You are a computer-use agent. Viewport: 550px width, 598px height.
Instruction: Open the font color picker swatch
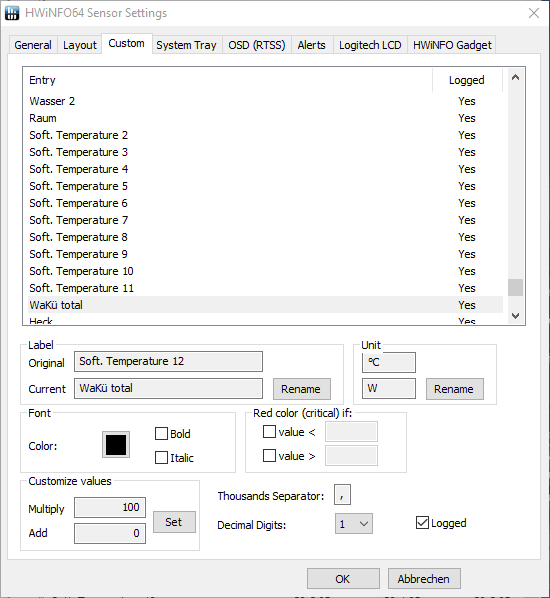point(116,445)
